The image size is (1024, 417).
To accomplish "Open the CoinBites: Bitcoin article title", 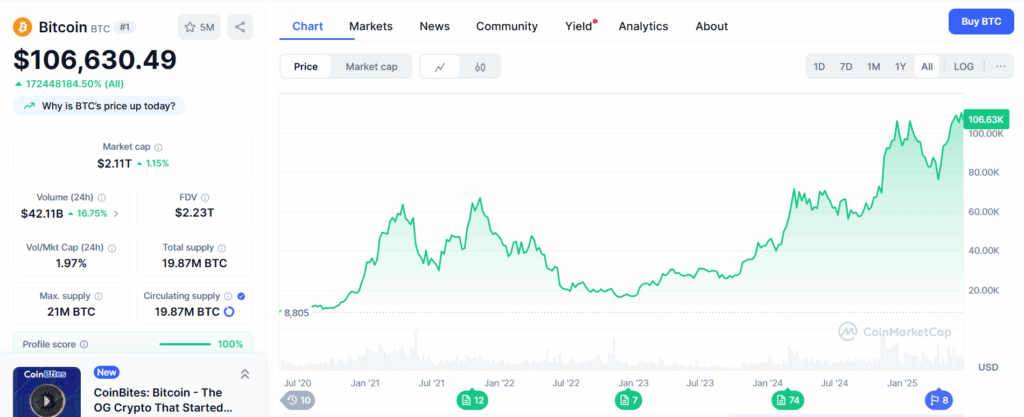I will pyautogui.click(x=163, y=400).
